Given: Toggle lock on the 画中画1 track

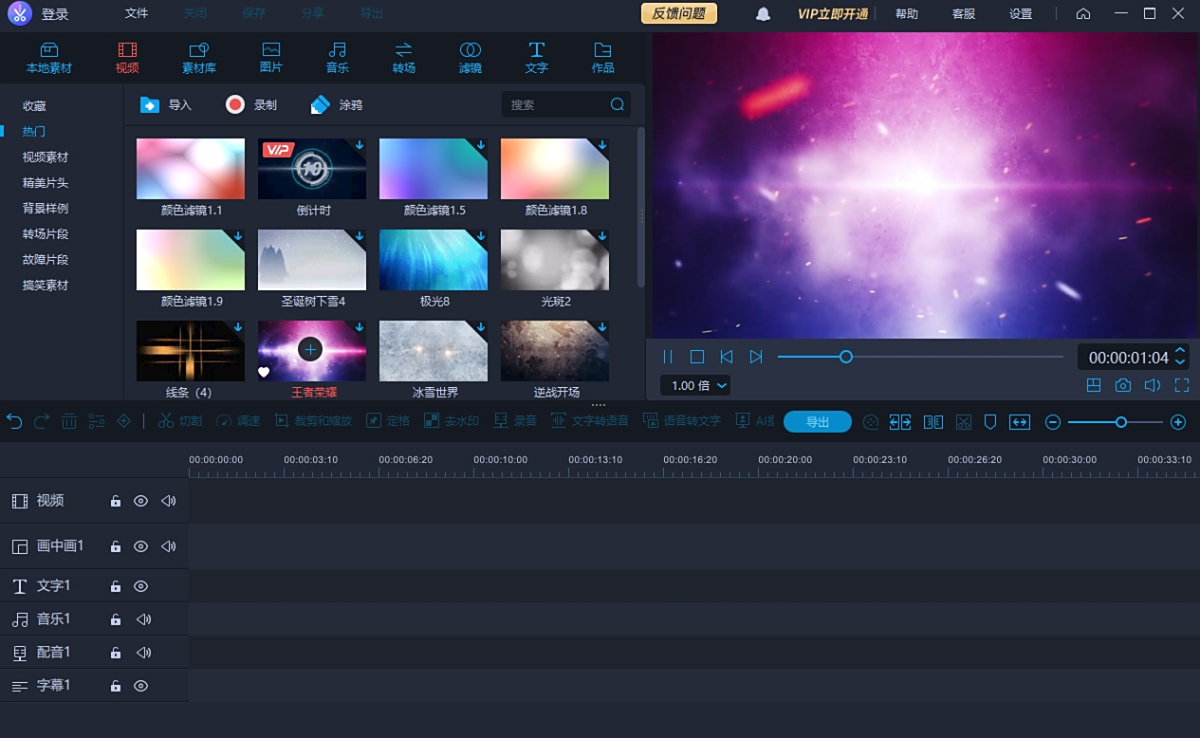Looking at the screenshot, I should (115, 547).
